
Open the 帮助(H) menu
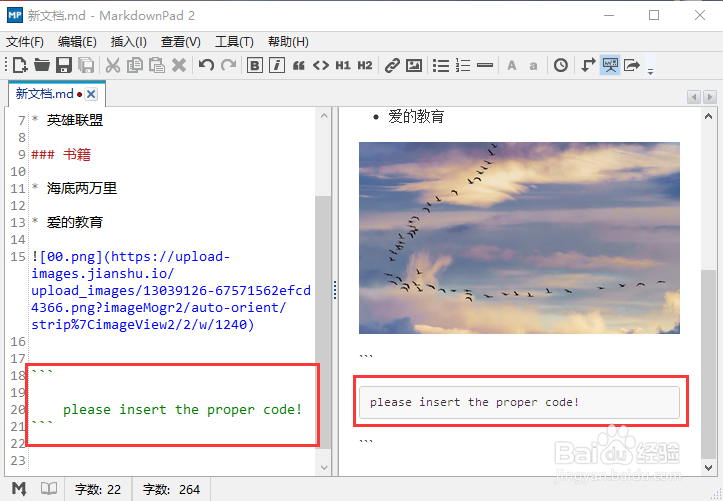(288, 42)
